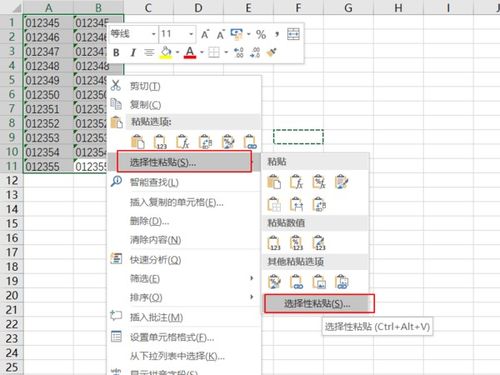The height and width of the screenshot is (375, 500).
Task: Open 选择性粘贴(S)... in main context menu
Action: [184, 162]
